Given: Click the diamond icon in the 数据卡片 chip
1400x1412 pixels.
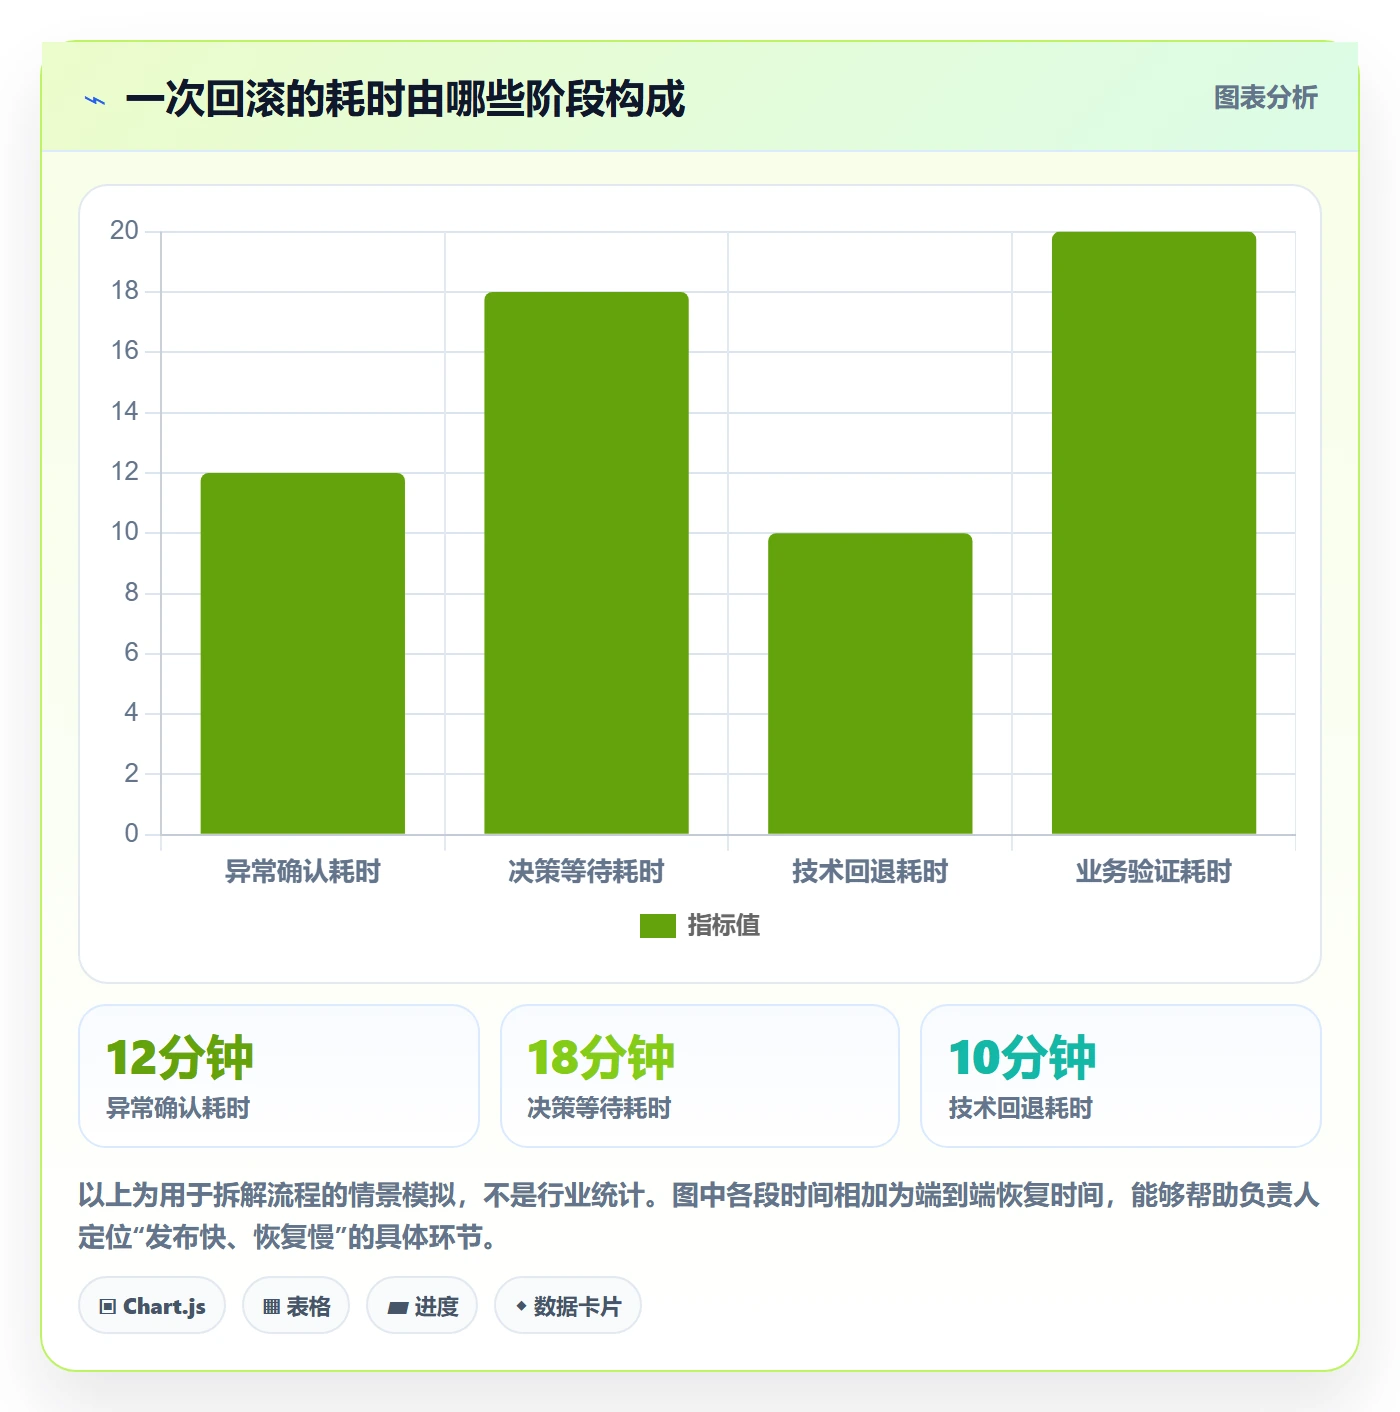Looking at the screenshot, I should (x=521, y=1306).
